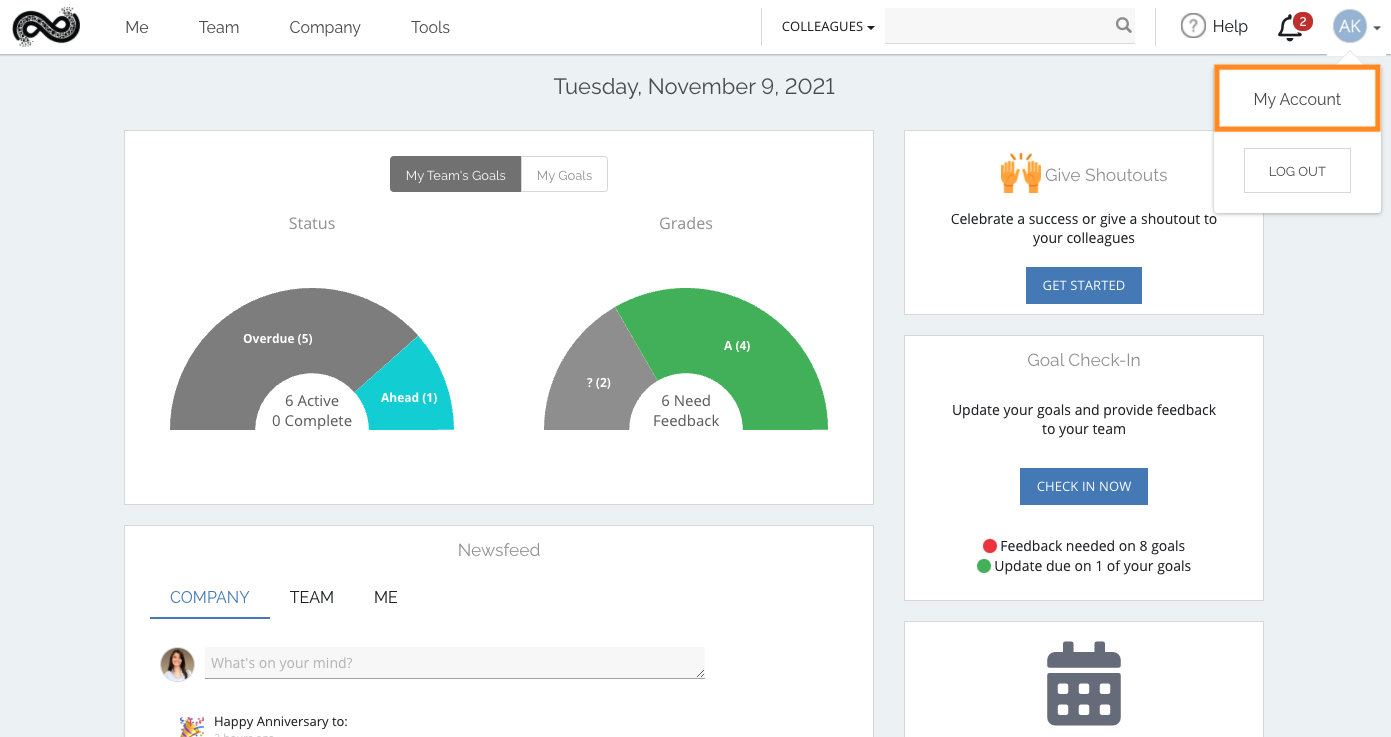Click the AK user avatar

click(1350, 27)
